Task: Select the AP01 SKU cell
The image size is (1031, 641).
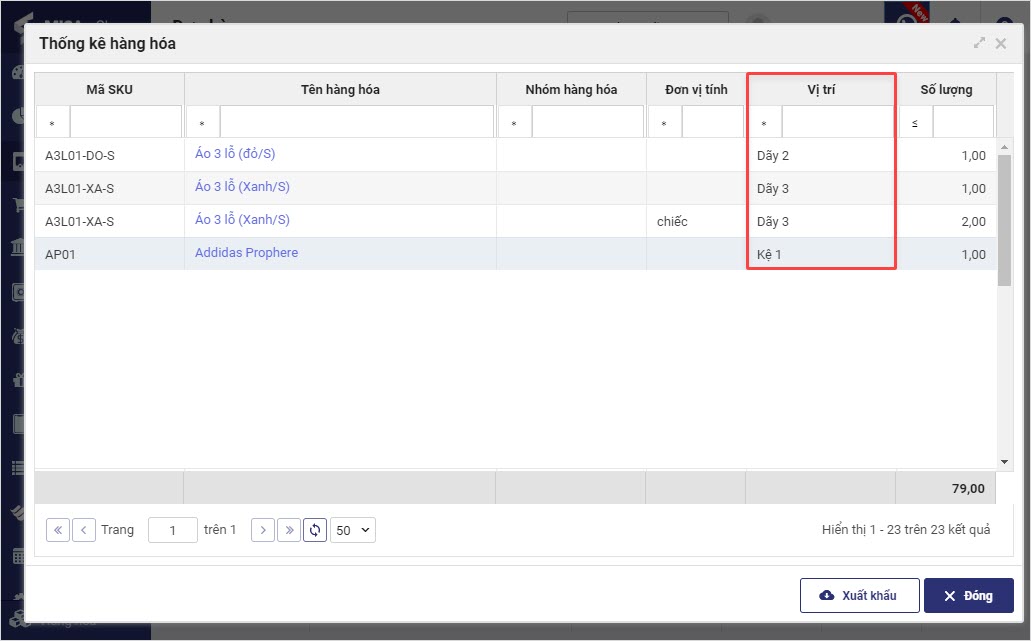Action: (109, 254)
